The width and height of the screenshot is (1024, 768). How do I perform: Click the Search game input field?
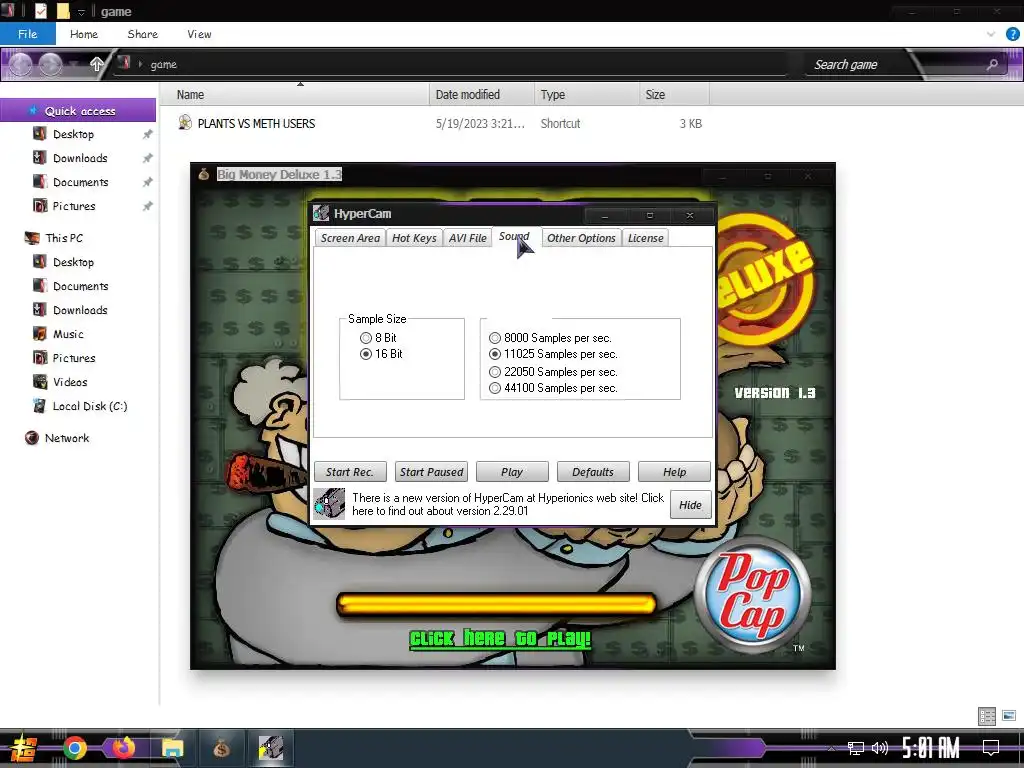(895, 65)
